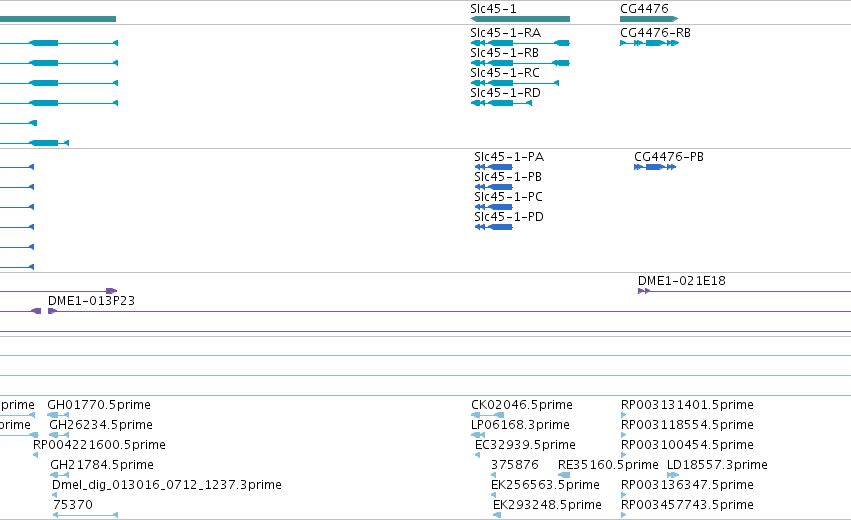Click the CG4476 gene span arrow bar
The width and height of the screenshot is (851, 520).
649,19
